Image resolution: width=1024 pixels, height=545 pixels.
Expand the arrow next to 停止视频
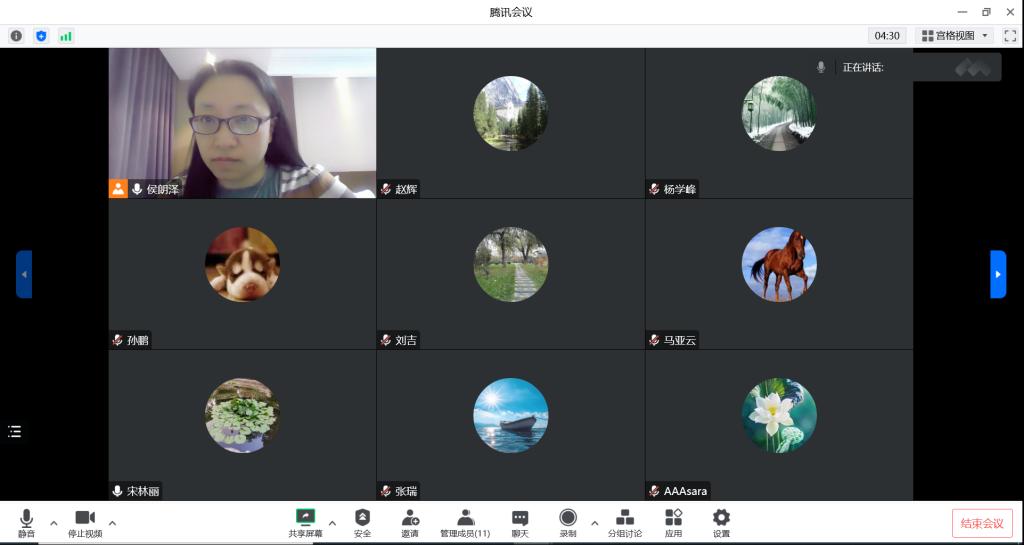[112, 522]
